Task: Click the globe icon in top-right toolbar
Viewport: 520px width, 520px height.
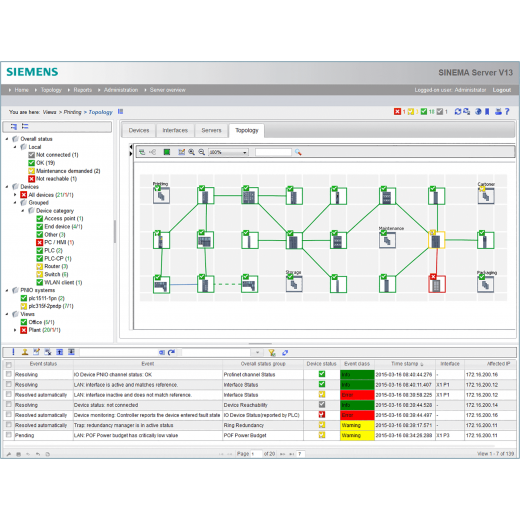Action: click(478, 112)
